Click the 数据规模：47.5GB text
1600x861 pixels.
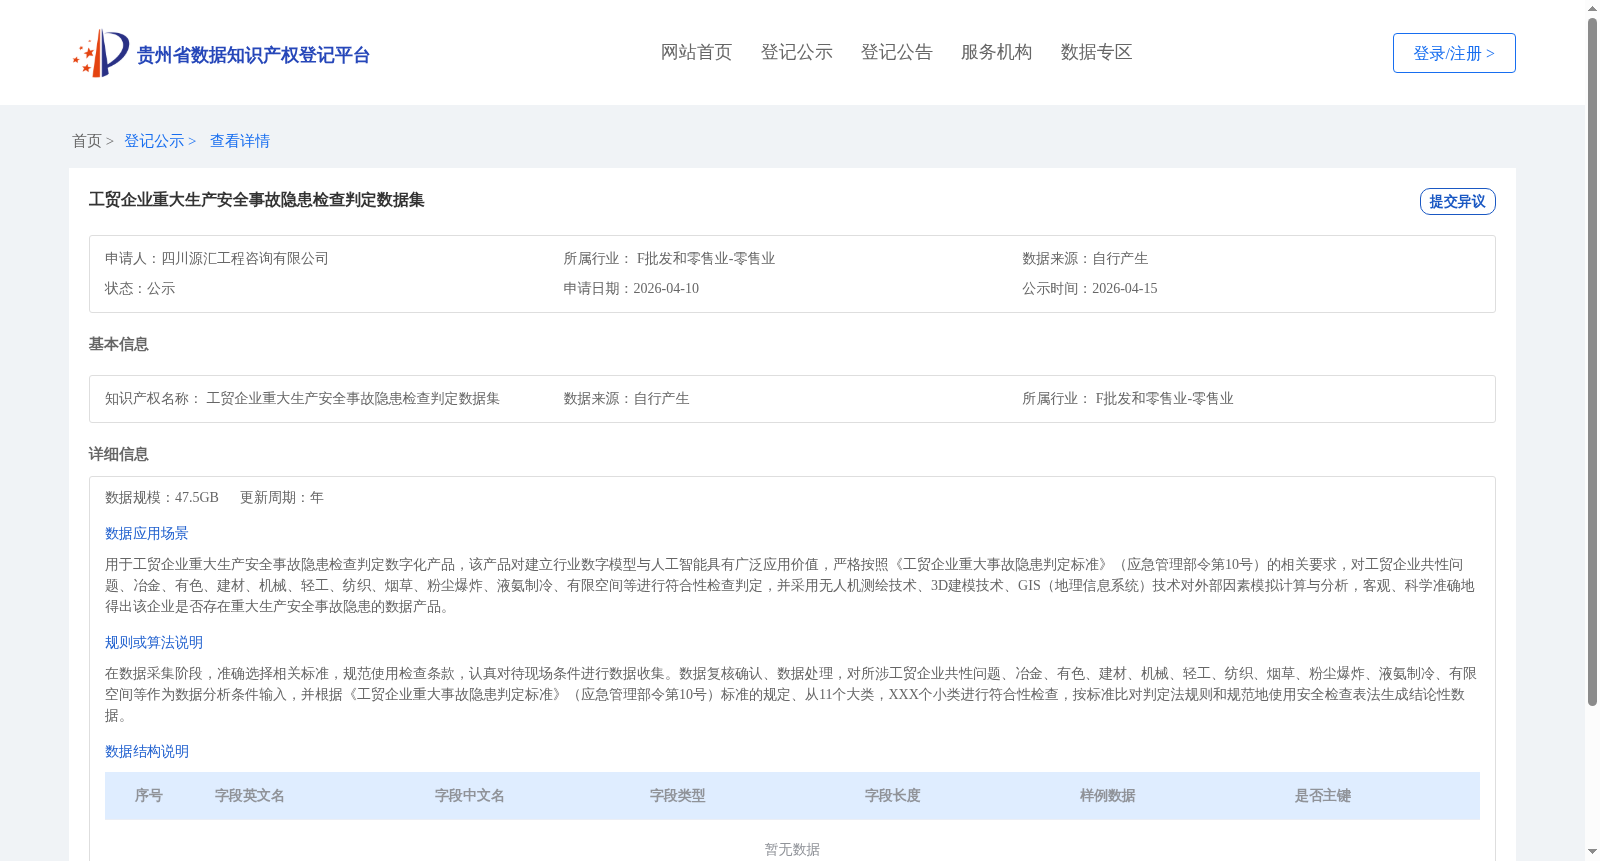(x=162, y=497)
